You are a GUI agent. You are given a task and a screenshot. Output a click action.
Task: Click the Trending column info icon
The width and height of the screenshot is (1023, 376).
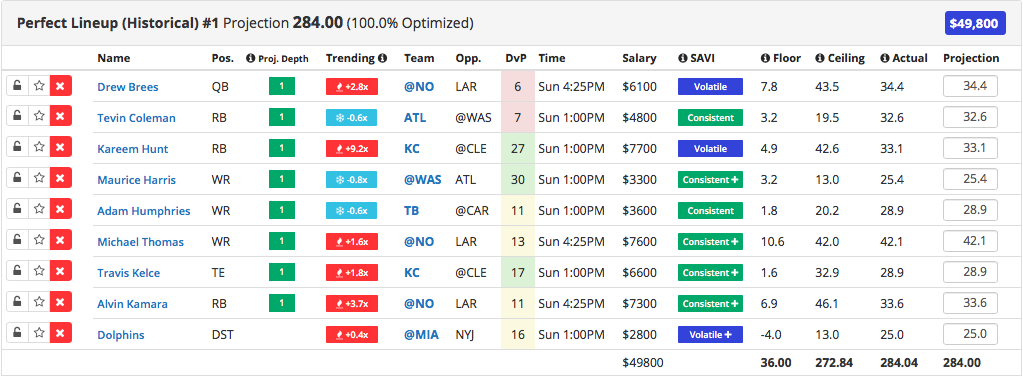[383, 57]
